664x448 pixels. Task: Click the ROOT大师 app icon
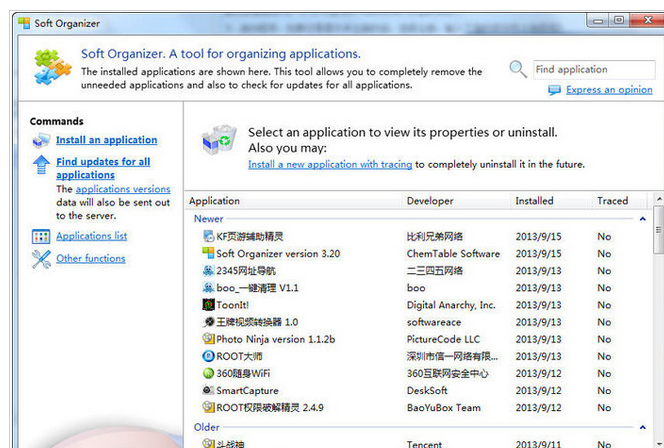click(x=208, y=356)
